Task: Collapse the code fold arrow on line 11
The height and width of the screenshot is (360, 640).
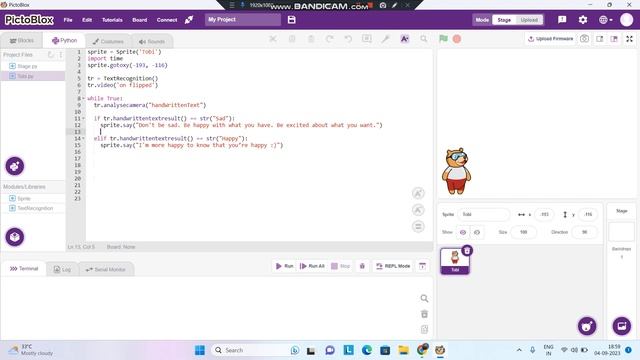Action: click(84, 118)
